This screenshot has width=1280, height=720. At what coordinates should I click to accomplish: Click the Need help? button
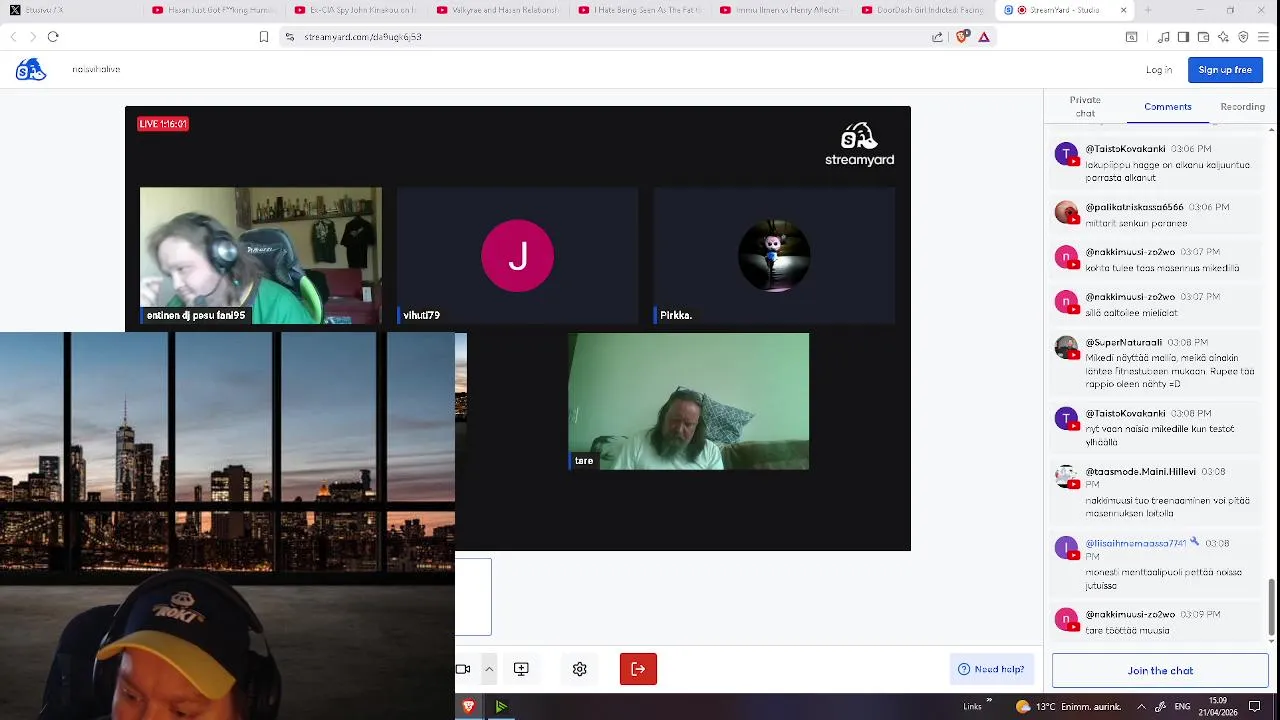[x=991, y=669]
